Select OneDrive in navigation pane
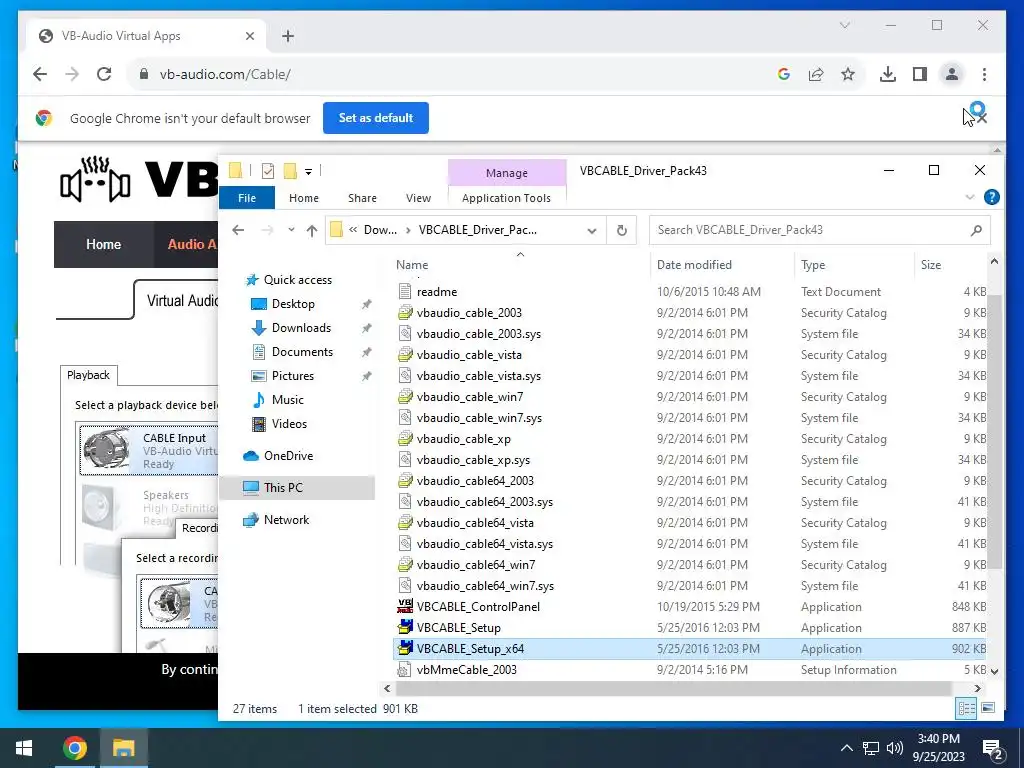 click(x=288, y=456)
